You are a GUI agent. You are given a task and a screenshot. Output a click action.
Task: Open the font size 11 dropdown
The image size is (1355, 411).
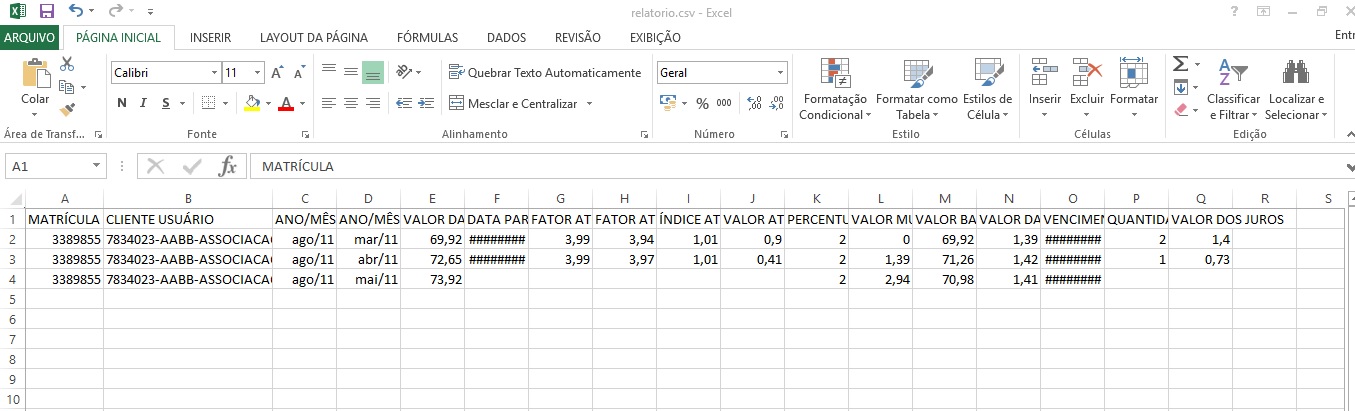[258, 73]
